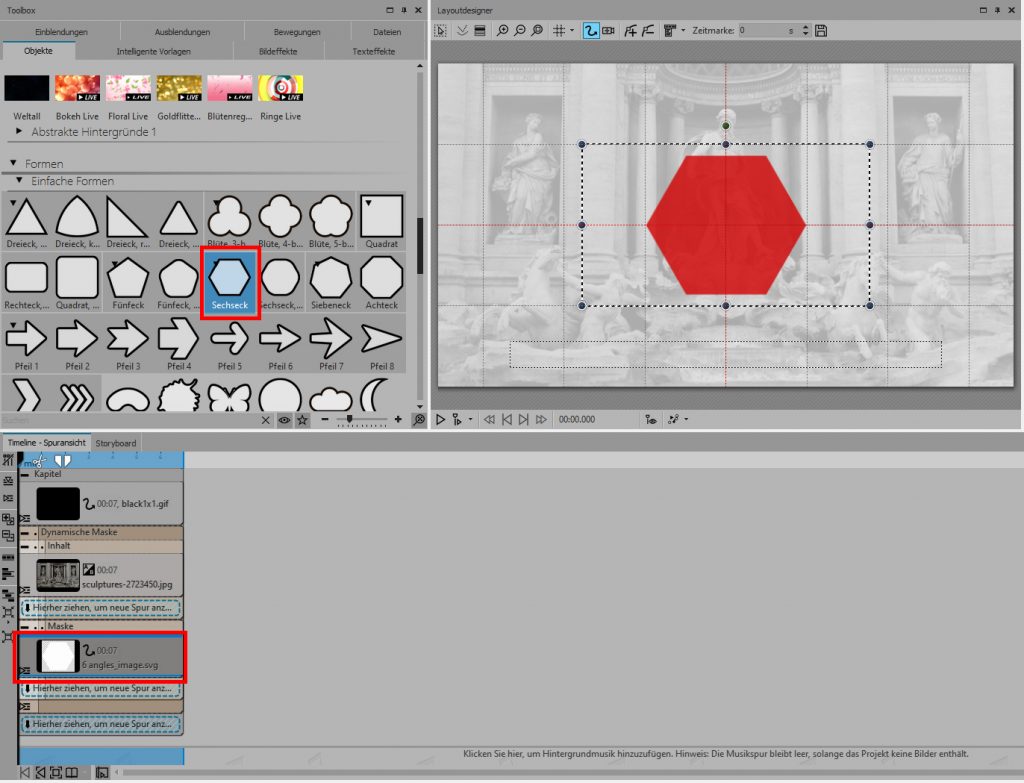Switch to the Storyboard tab

(116, 442)
